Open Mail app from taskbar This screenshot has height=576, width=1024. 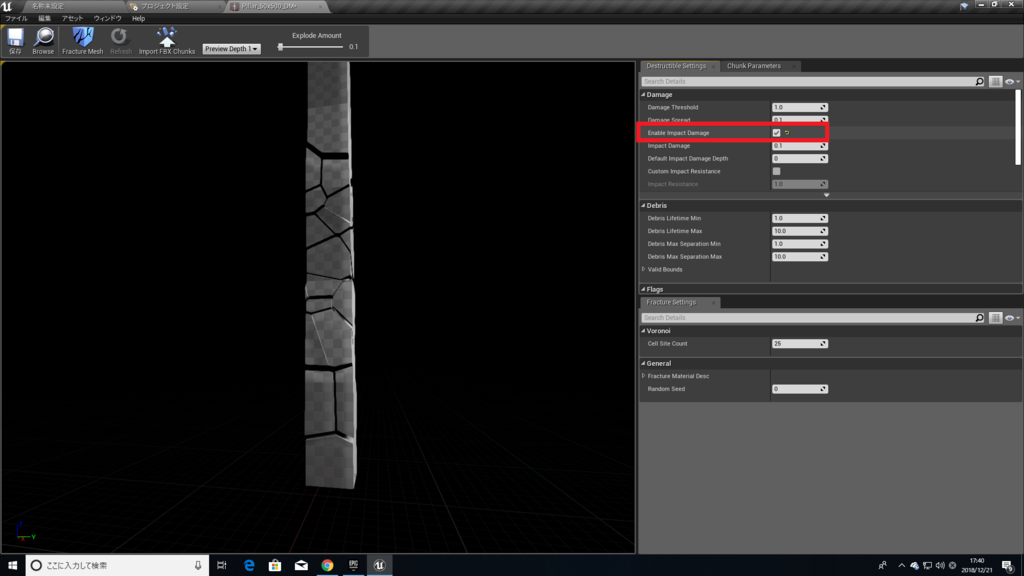[x=301, y=566]
